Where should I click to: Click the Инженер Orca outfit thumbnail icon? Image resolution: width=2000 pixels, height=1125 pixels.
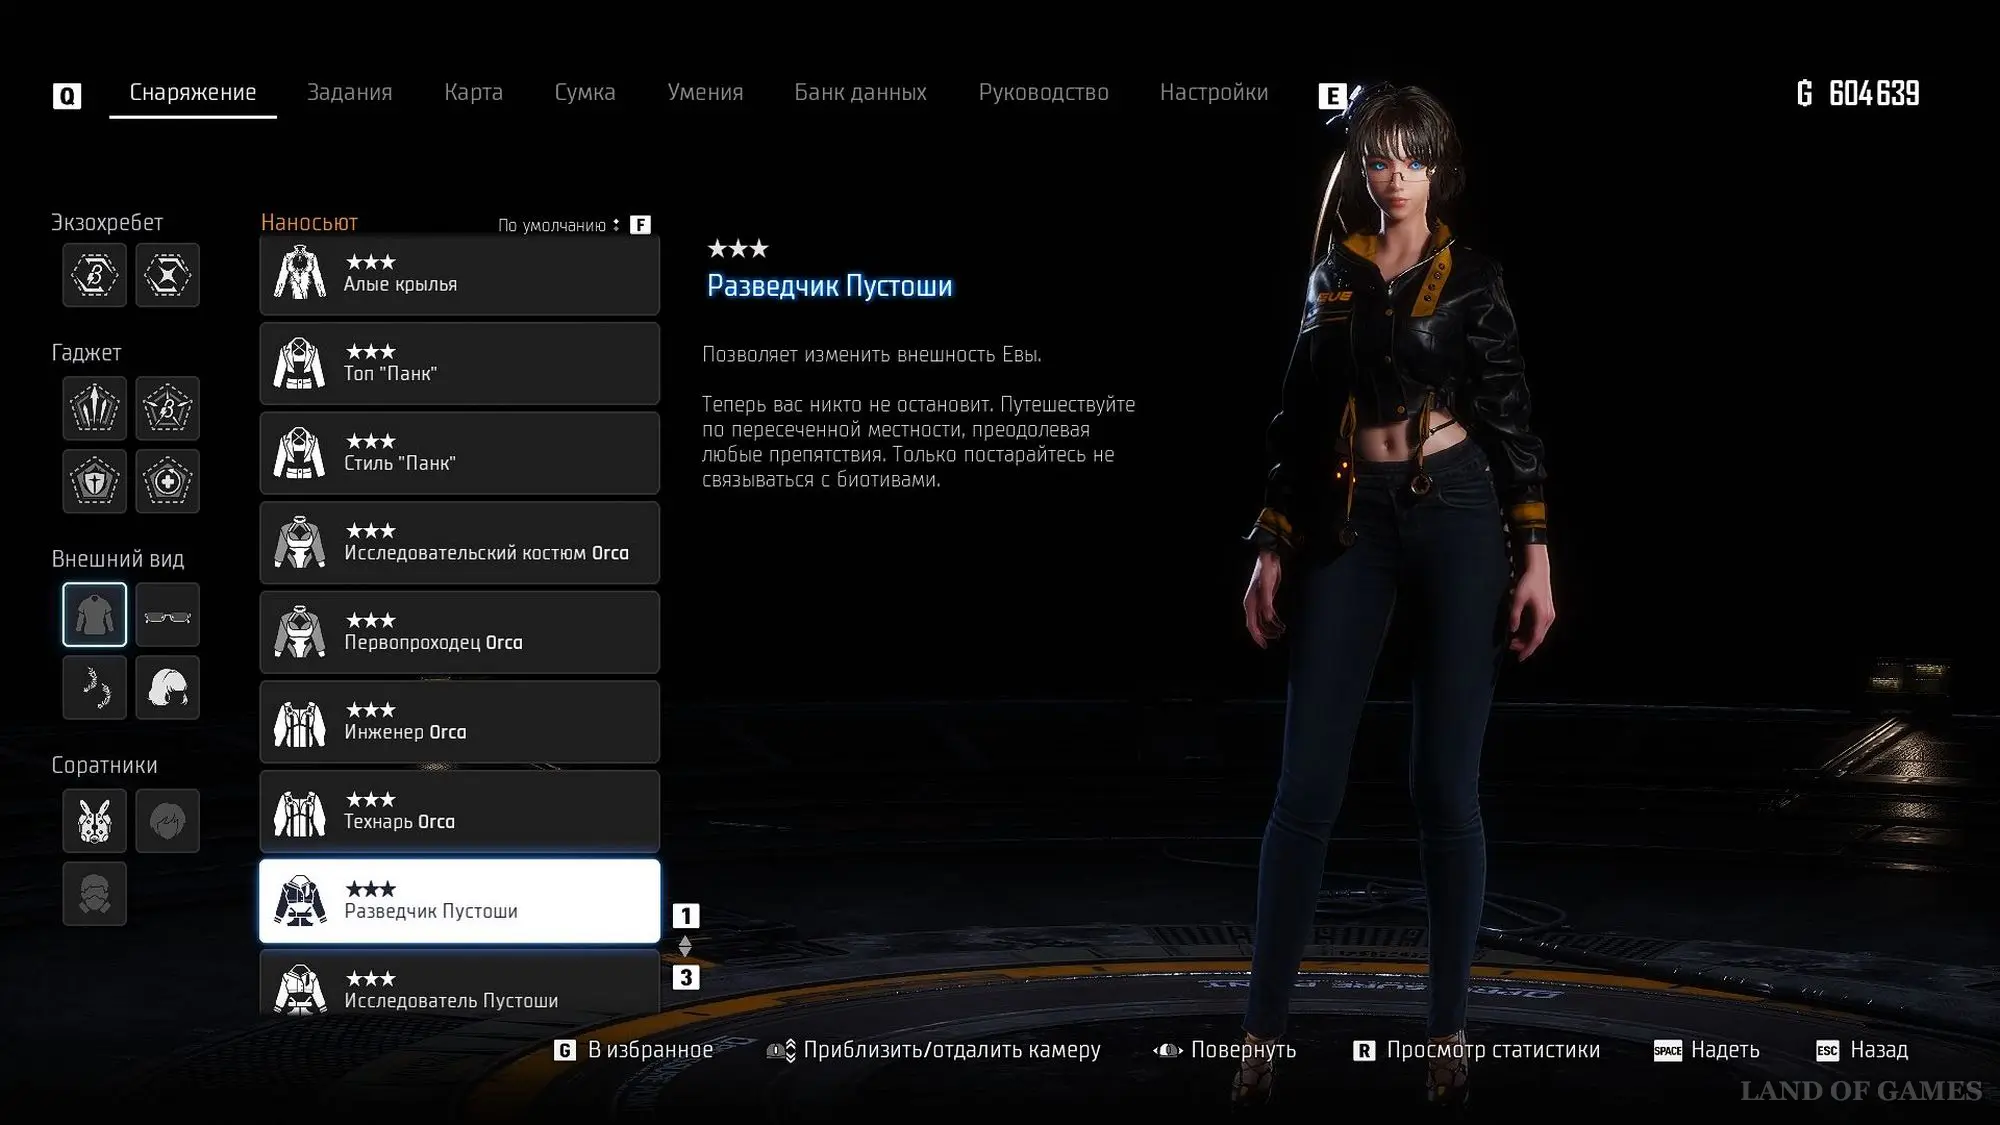pos(300,723)
